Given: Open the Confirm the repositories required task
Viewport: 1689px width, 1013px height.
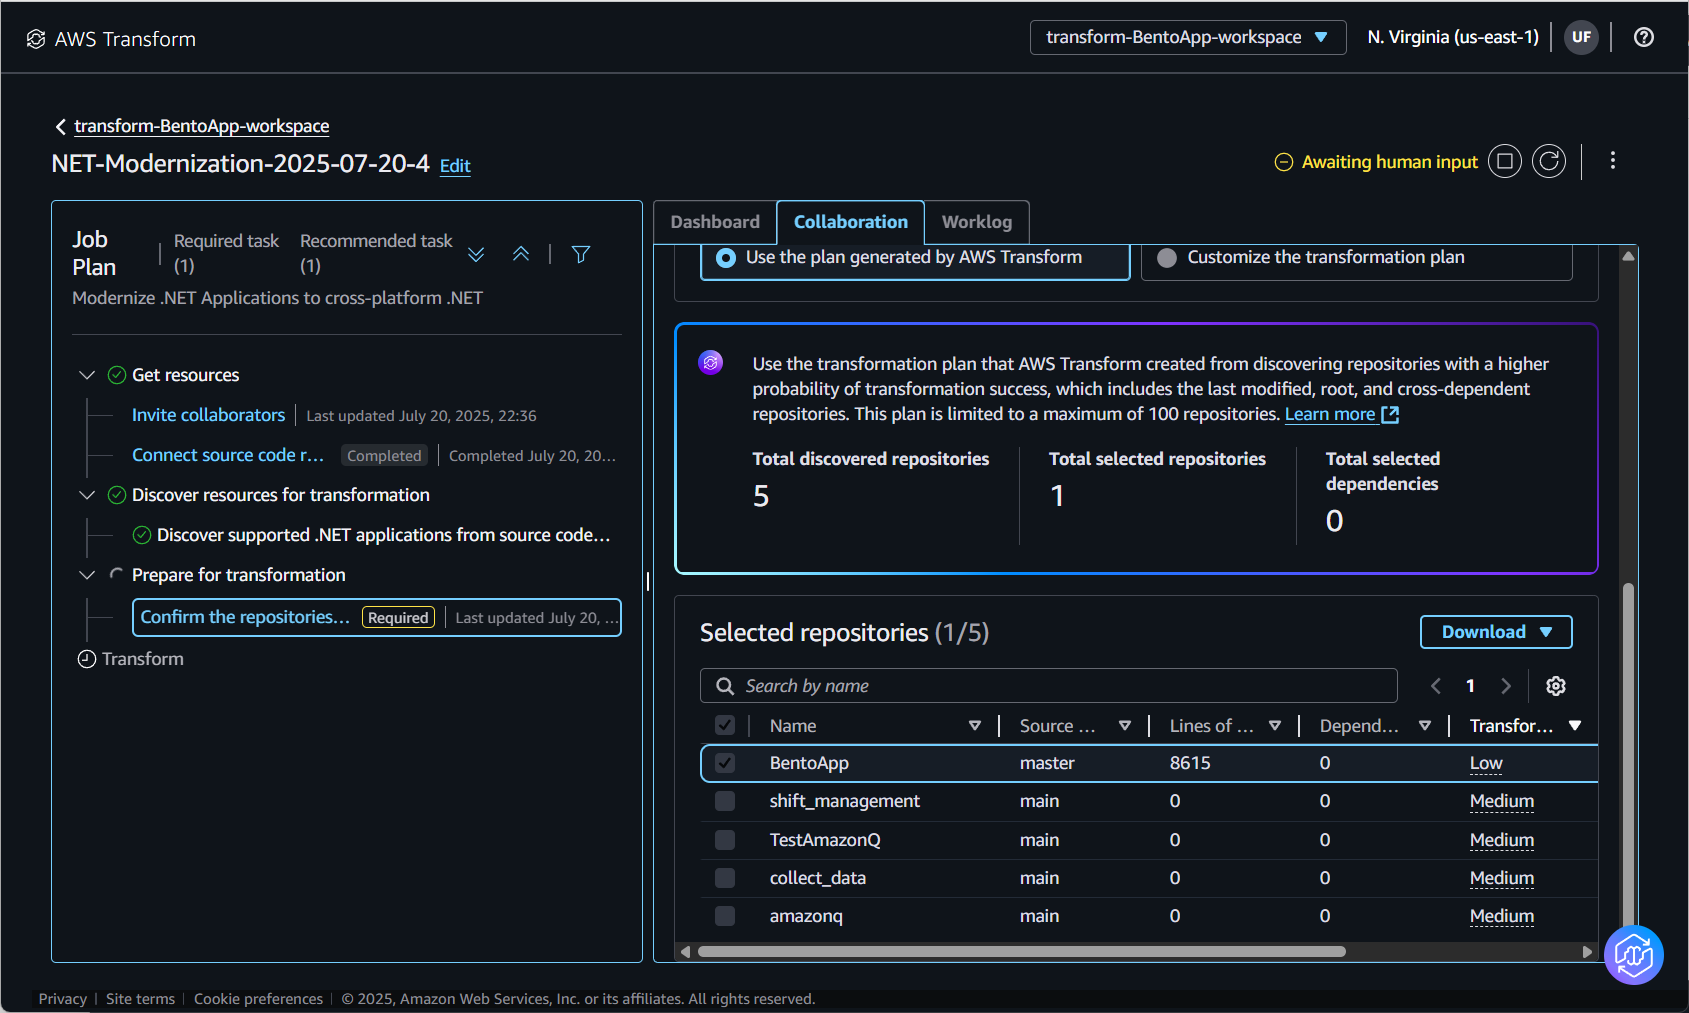Looking at the screenshot, I should coord(377,617).
